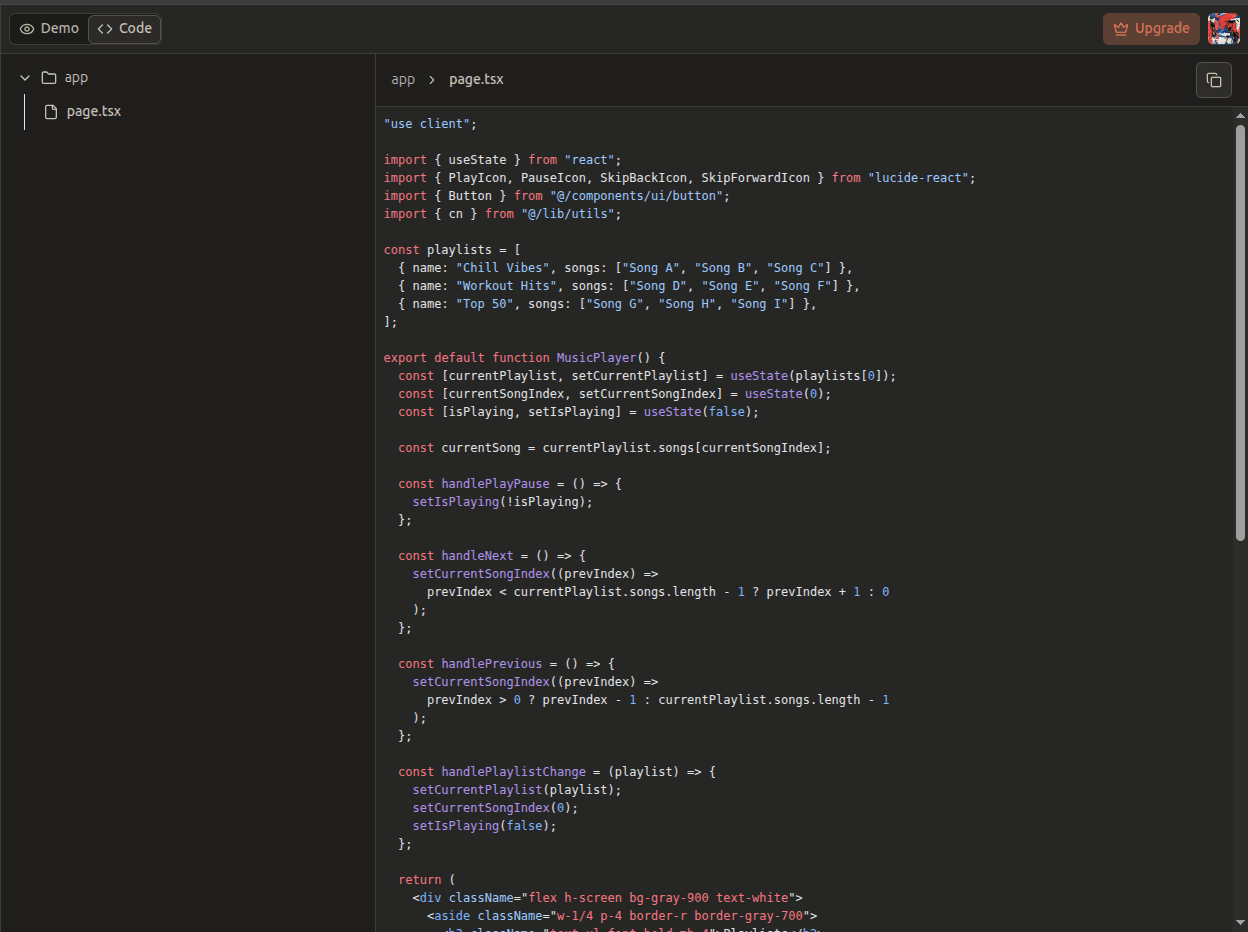
Task: Click the copy code icon
Action: (1213, 80)
